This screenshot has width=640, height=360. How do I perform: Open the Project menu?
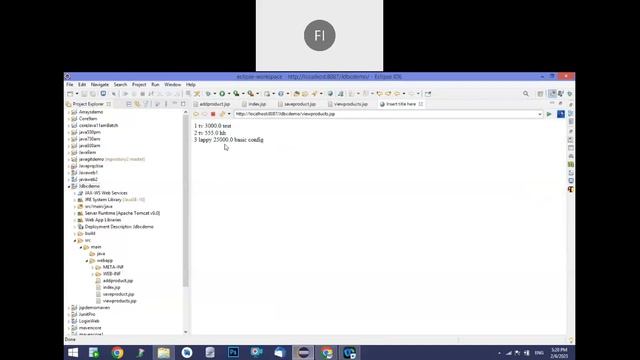139,84
